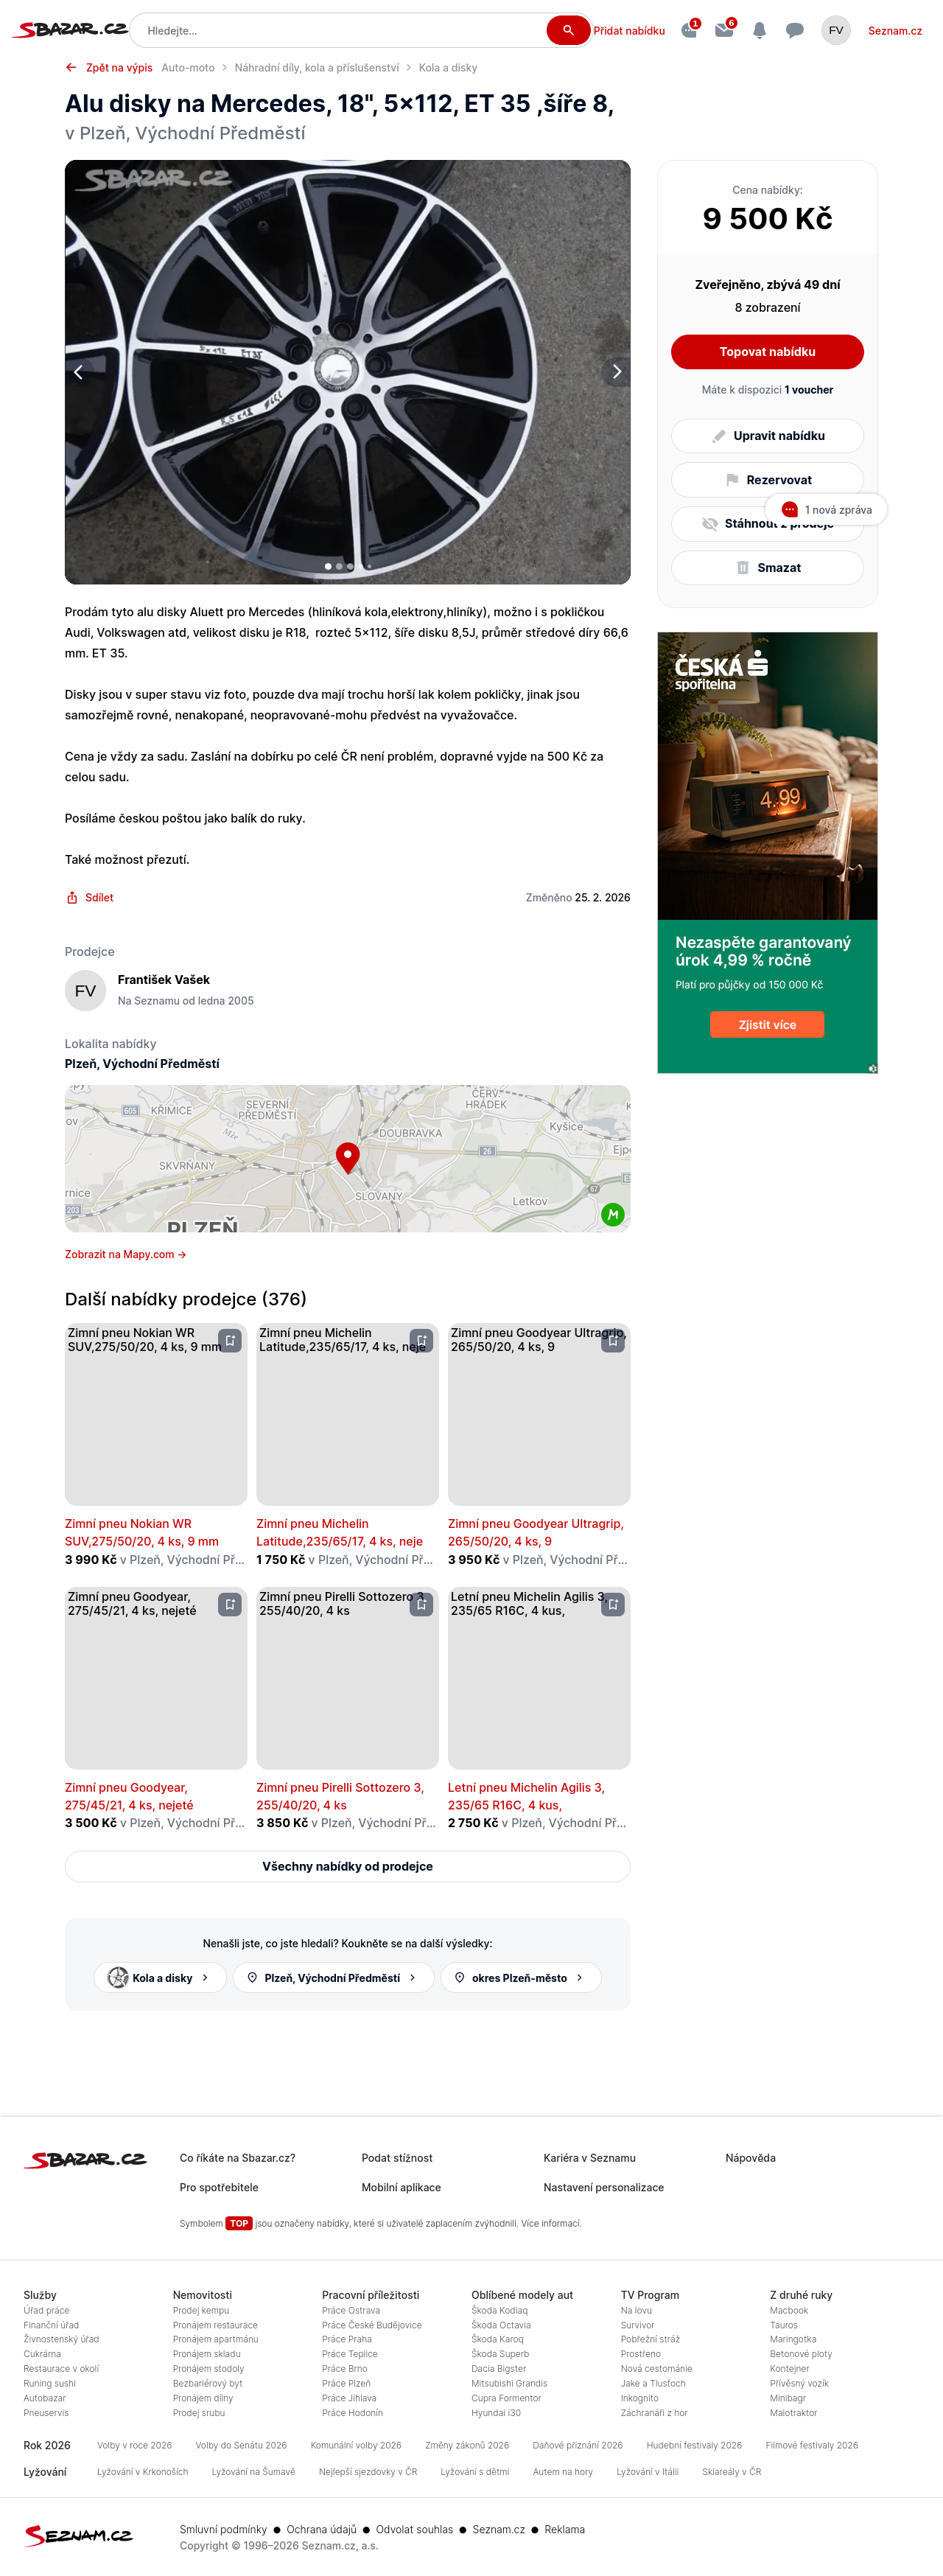Click the Sdílet share icon
943x2576 pixels.
(72, 897)
